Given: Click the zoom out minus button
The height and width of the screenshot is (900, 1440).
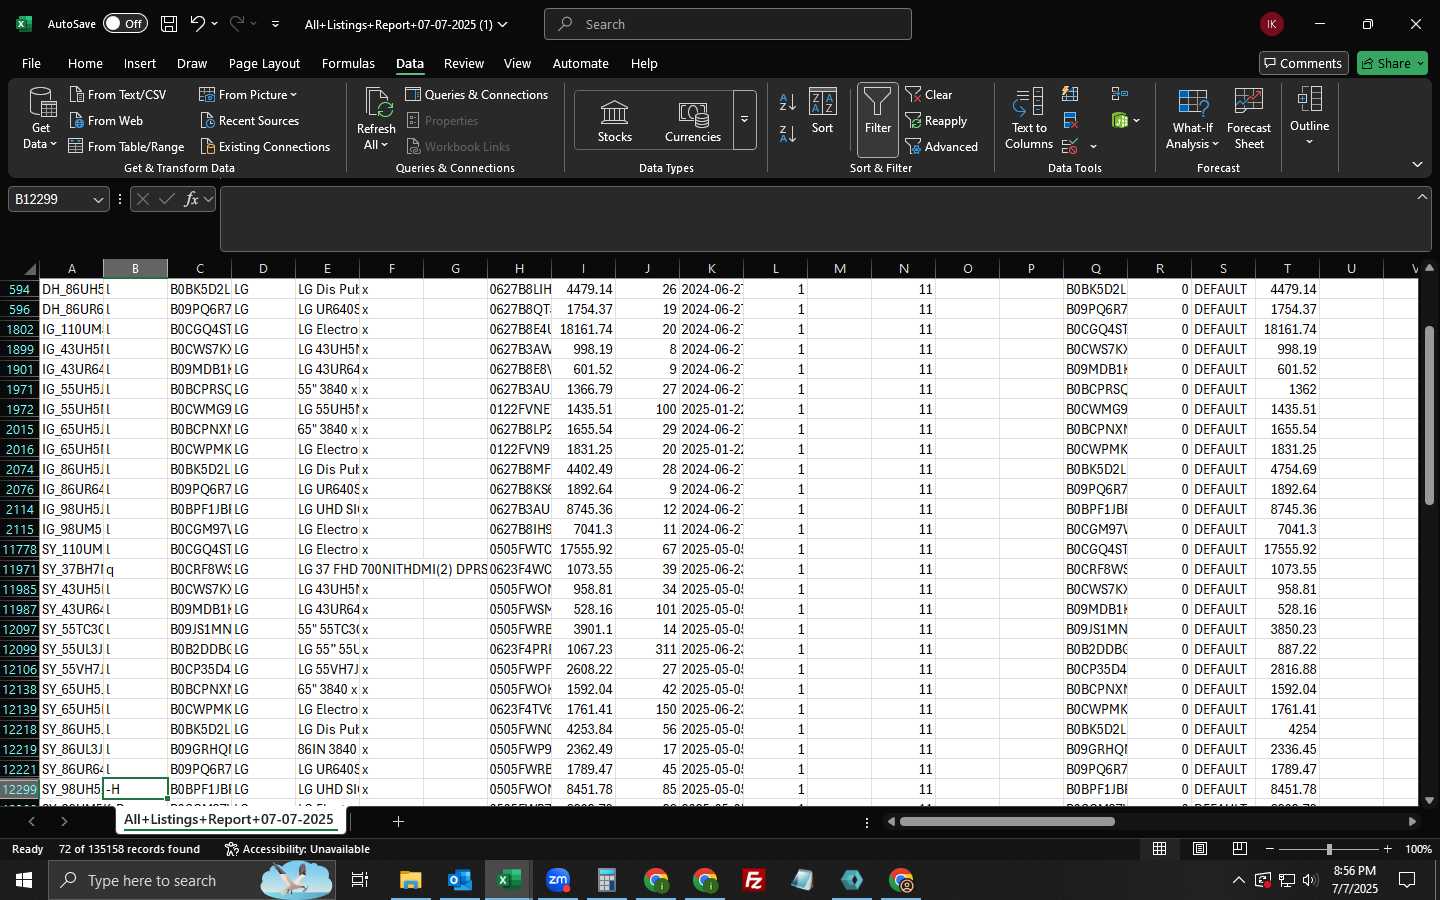Looking at the screenshot, I should (1270, 849).
